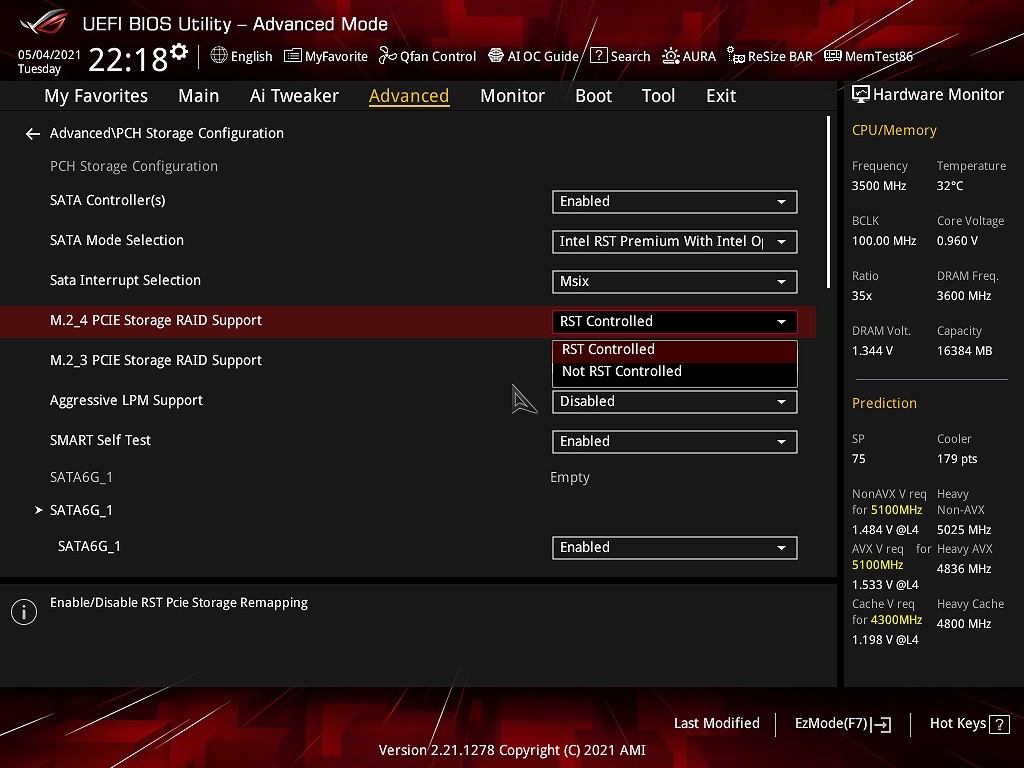Go to the Boot tab
This screenshot has height=768, width=1024.
pyautogui.click(x=593, y=96)
